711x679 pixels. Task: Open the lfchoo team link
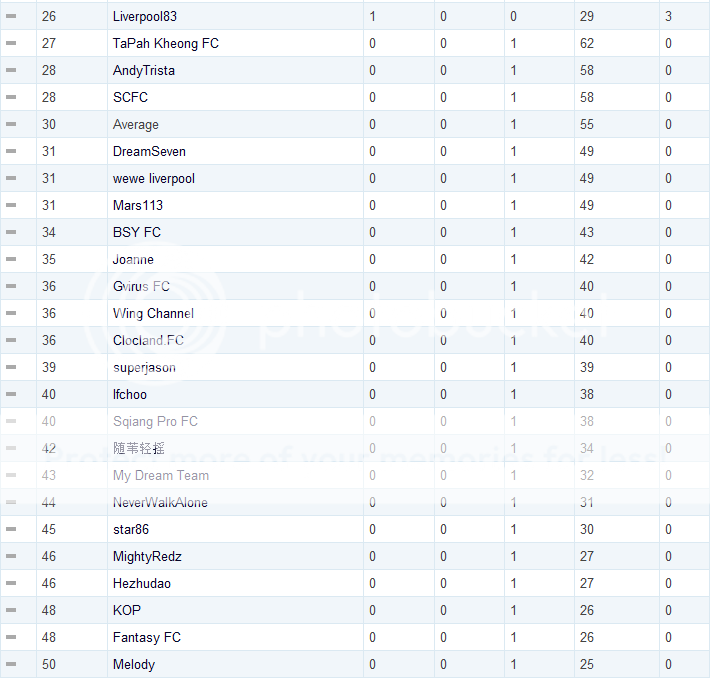click(130, 395)
